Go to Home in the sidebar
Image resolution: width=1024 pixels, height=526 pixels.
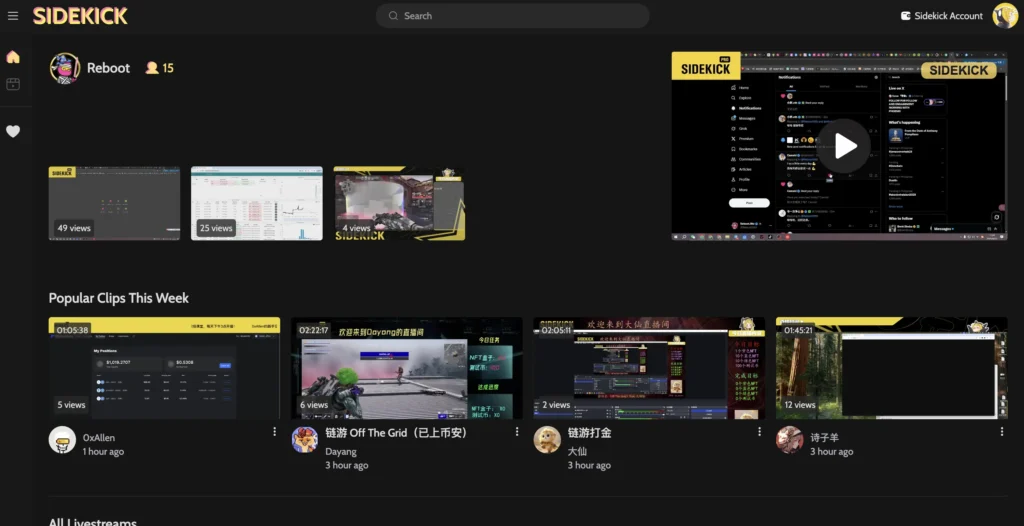[x=13, y=57]
